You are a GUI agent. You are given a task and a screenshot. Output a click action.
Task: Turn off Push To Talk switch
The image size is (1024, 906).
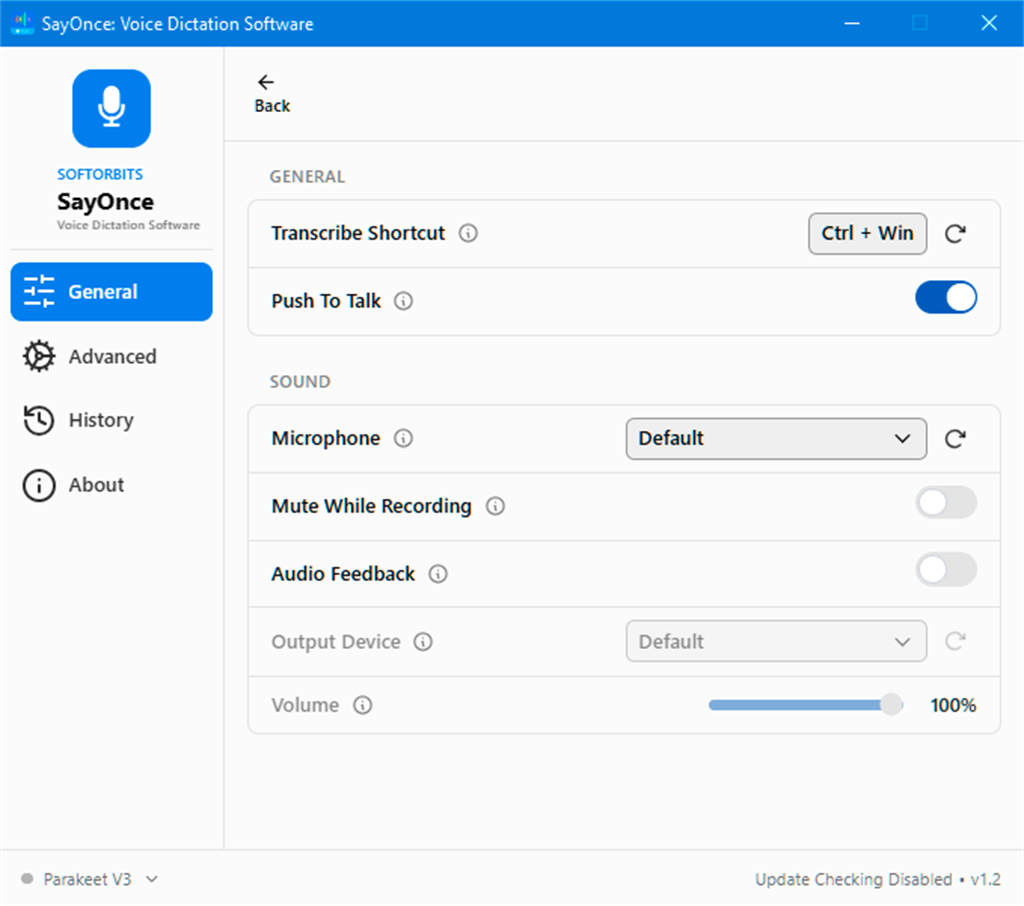click(946, 298)
